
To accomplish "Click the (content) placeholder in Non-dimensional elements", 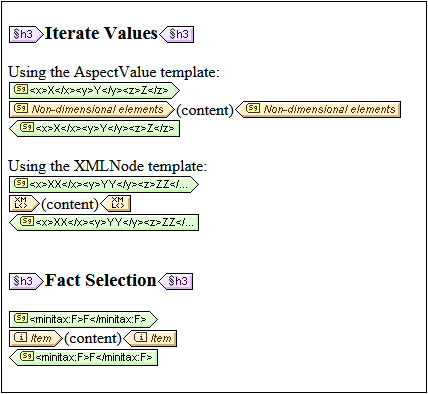I will point(205,110).
